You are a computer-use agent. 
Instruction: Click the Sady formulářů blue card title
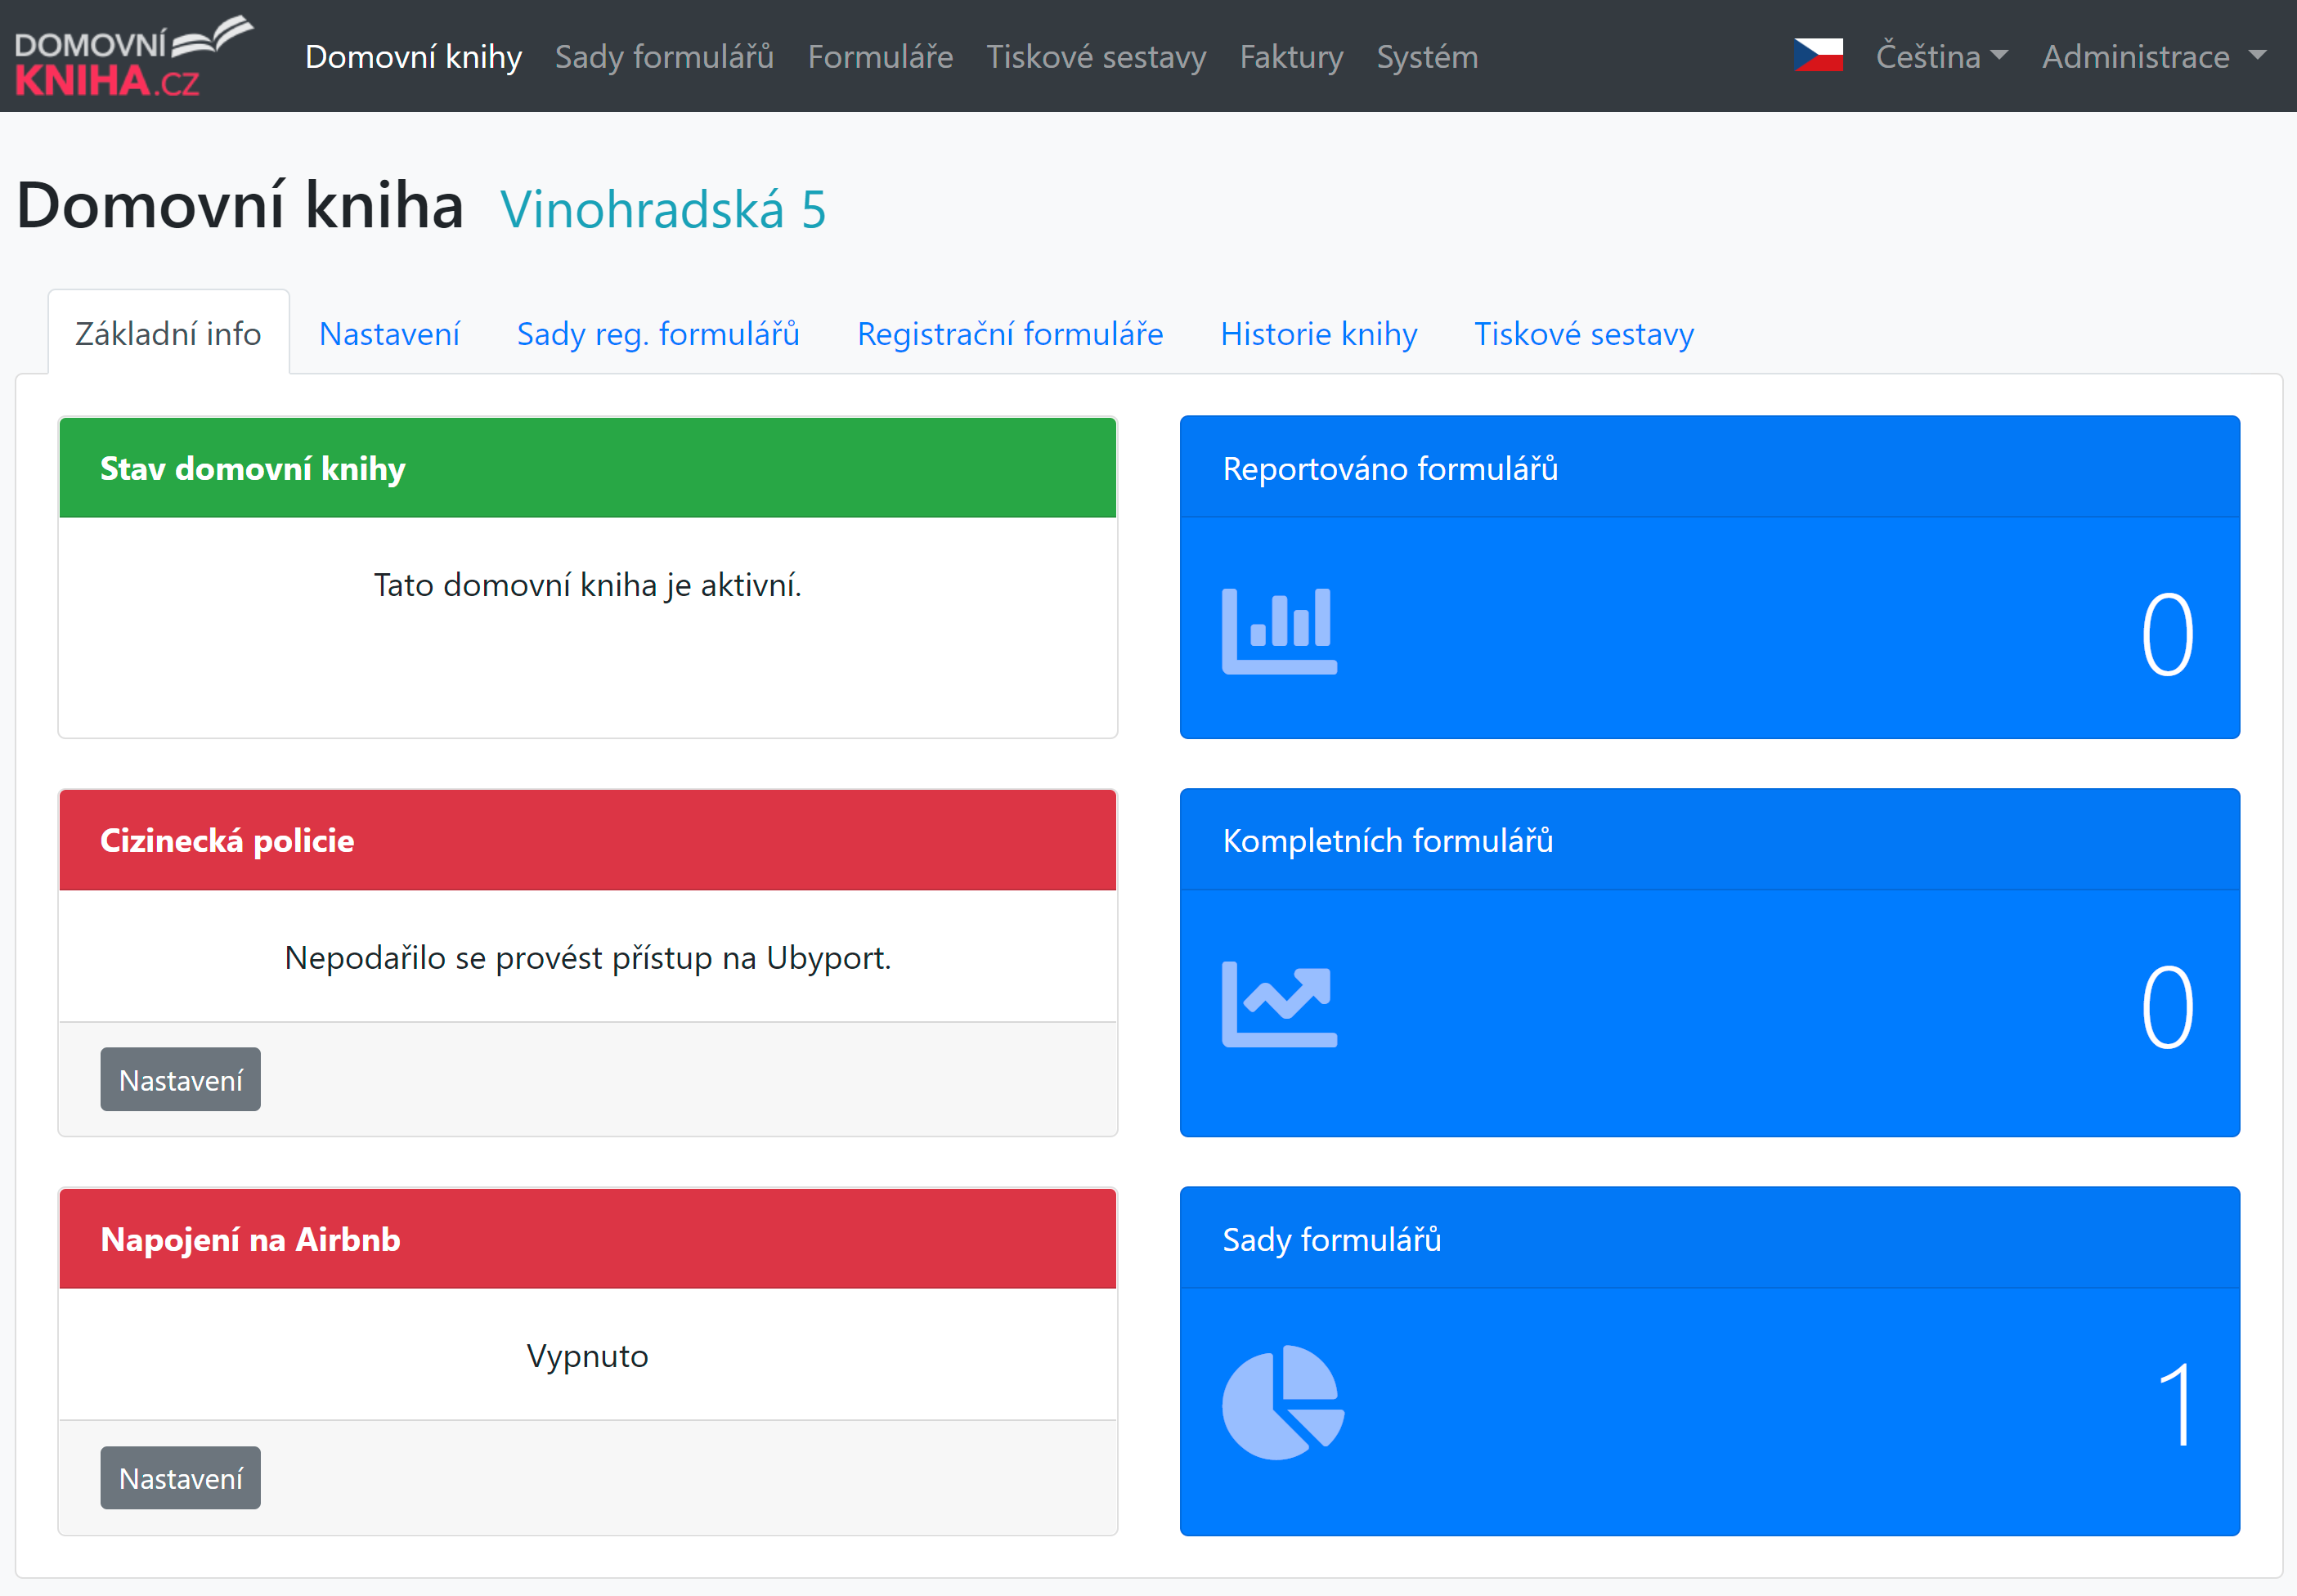point(1332,1239)
